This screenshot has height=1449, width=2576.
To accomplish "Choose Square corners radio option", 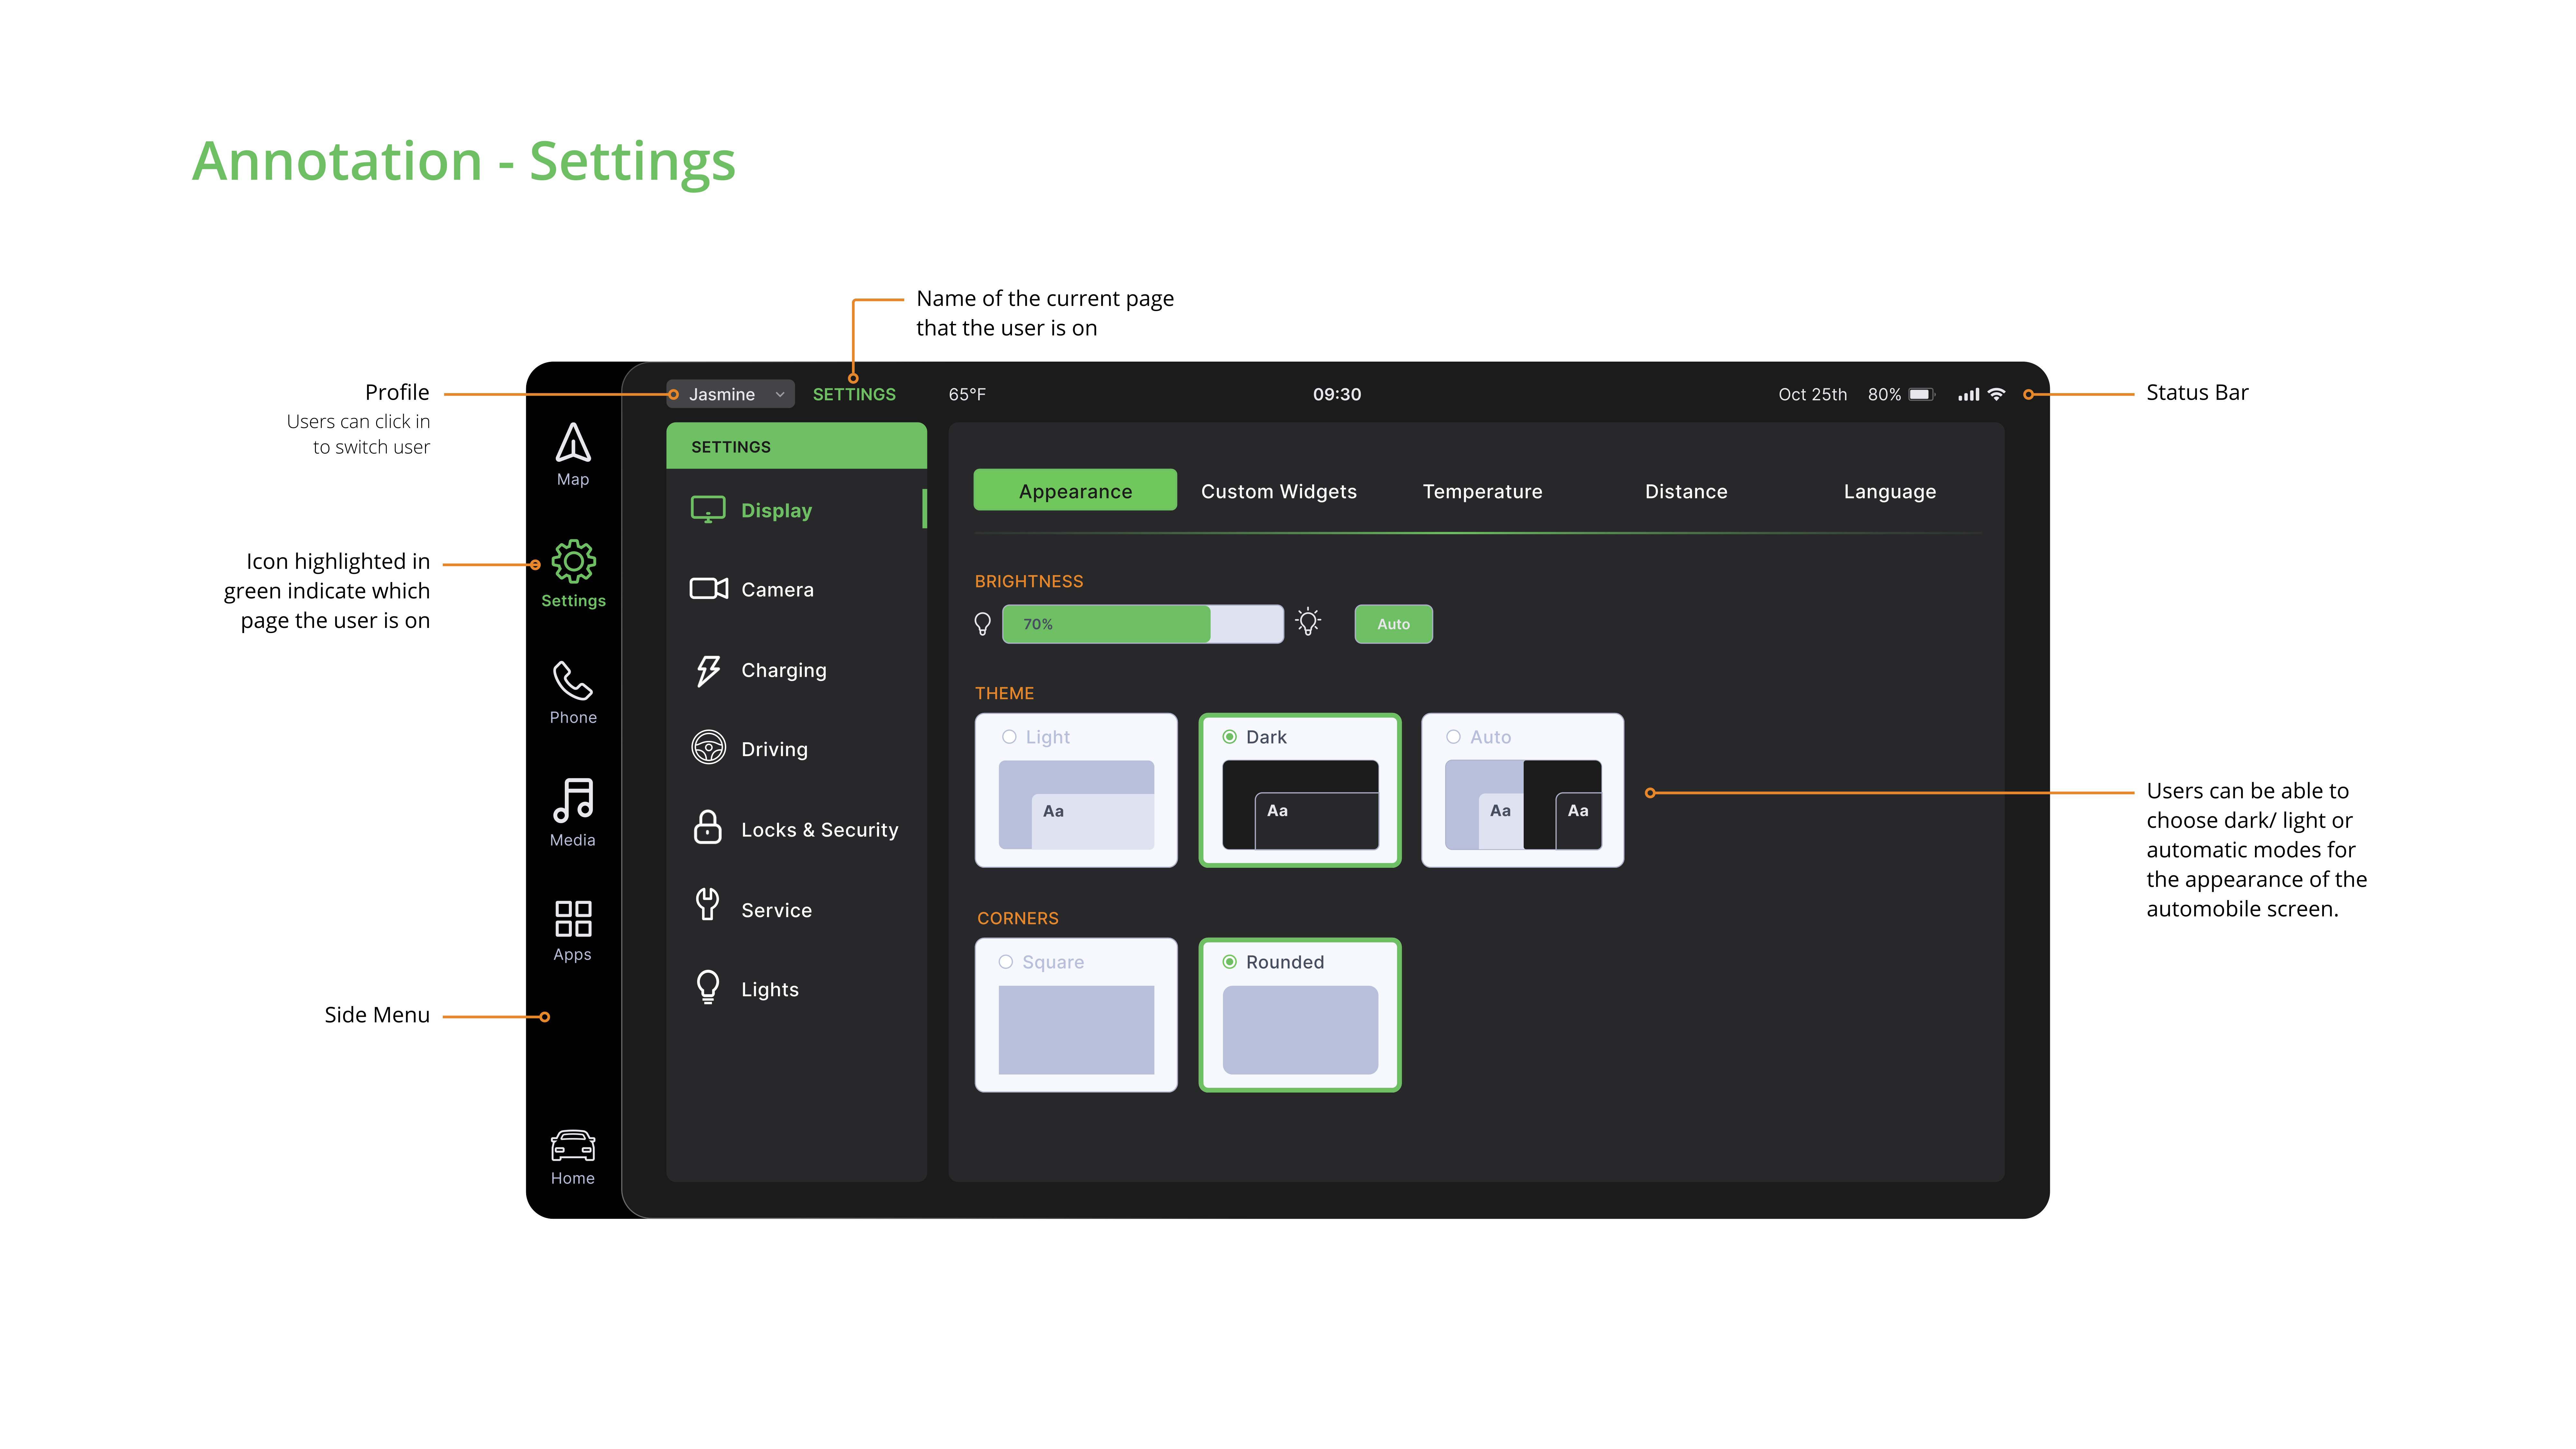I will (1006, 962).
